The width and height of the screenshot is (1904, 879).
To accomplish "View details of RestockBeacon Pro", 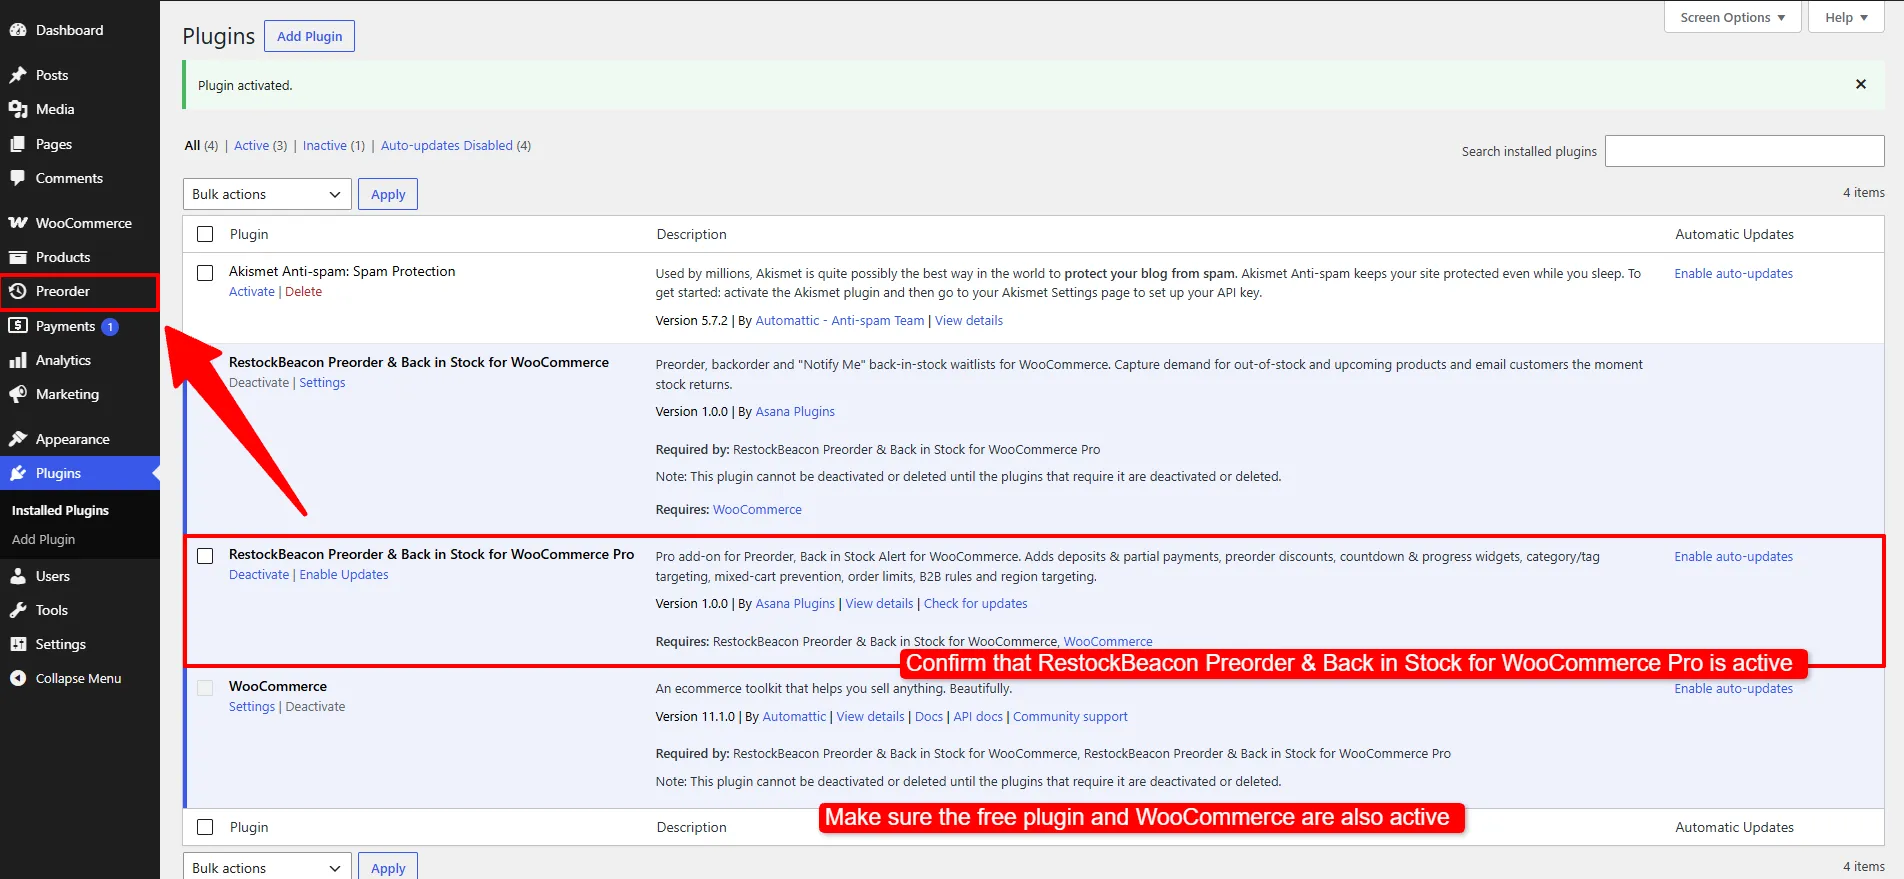I will pyautogui.click(x=879, y=604).
